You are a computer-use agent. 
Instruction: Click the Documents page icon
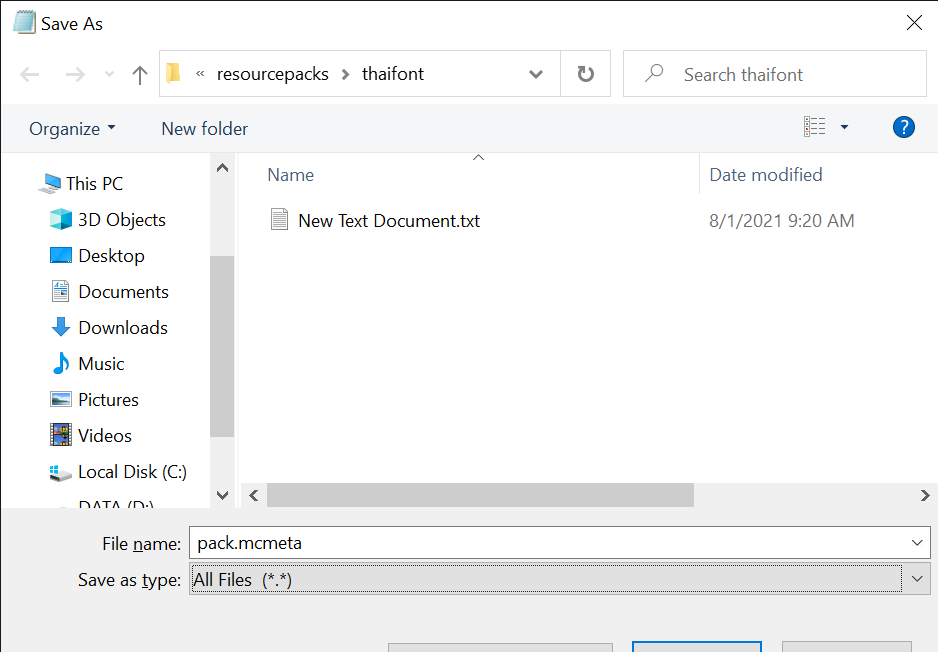coord(60,291)
